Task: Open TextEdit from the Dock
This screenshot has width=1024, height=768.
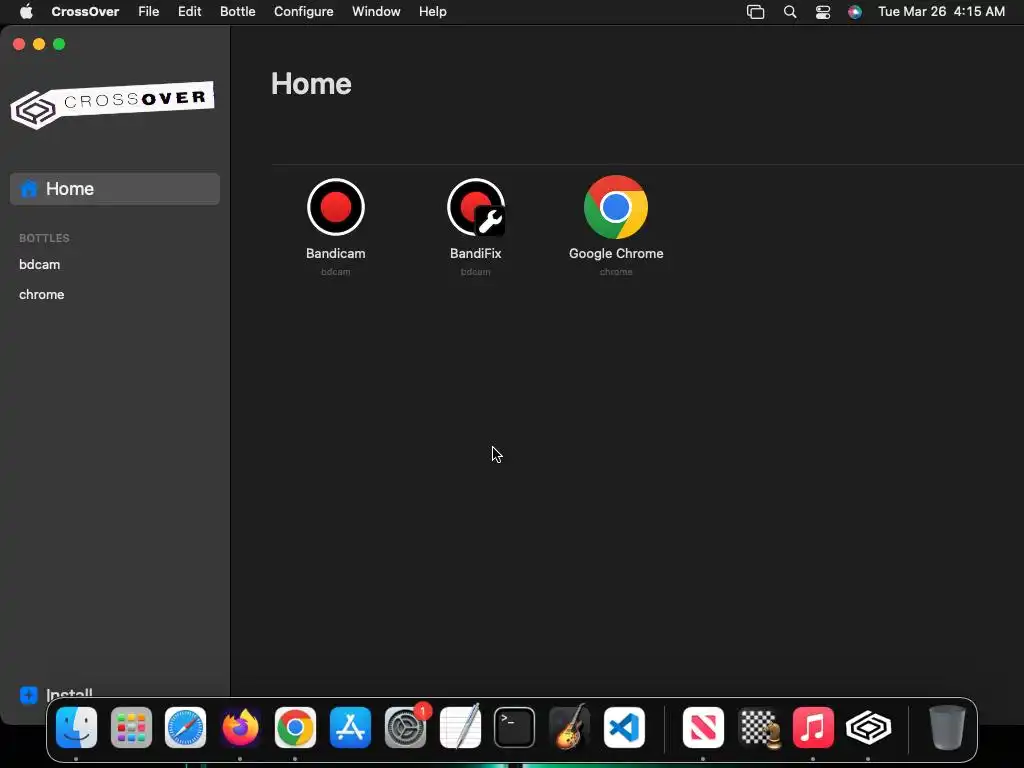Action: (x=460, y=727)
